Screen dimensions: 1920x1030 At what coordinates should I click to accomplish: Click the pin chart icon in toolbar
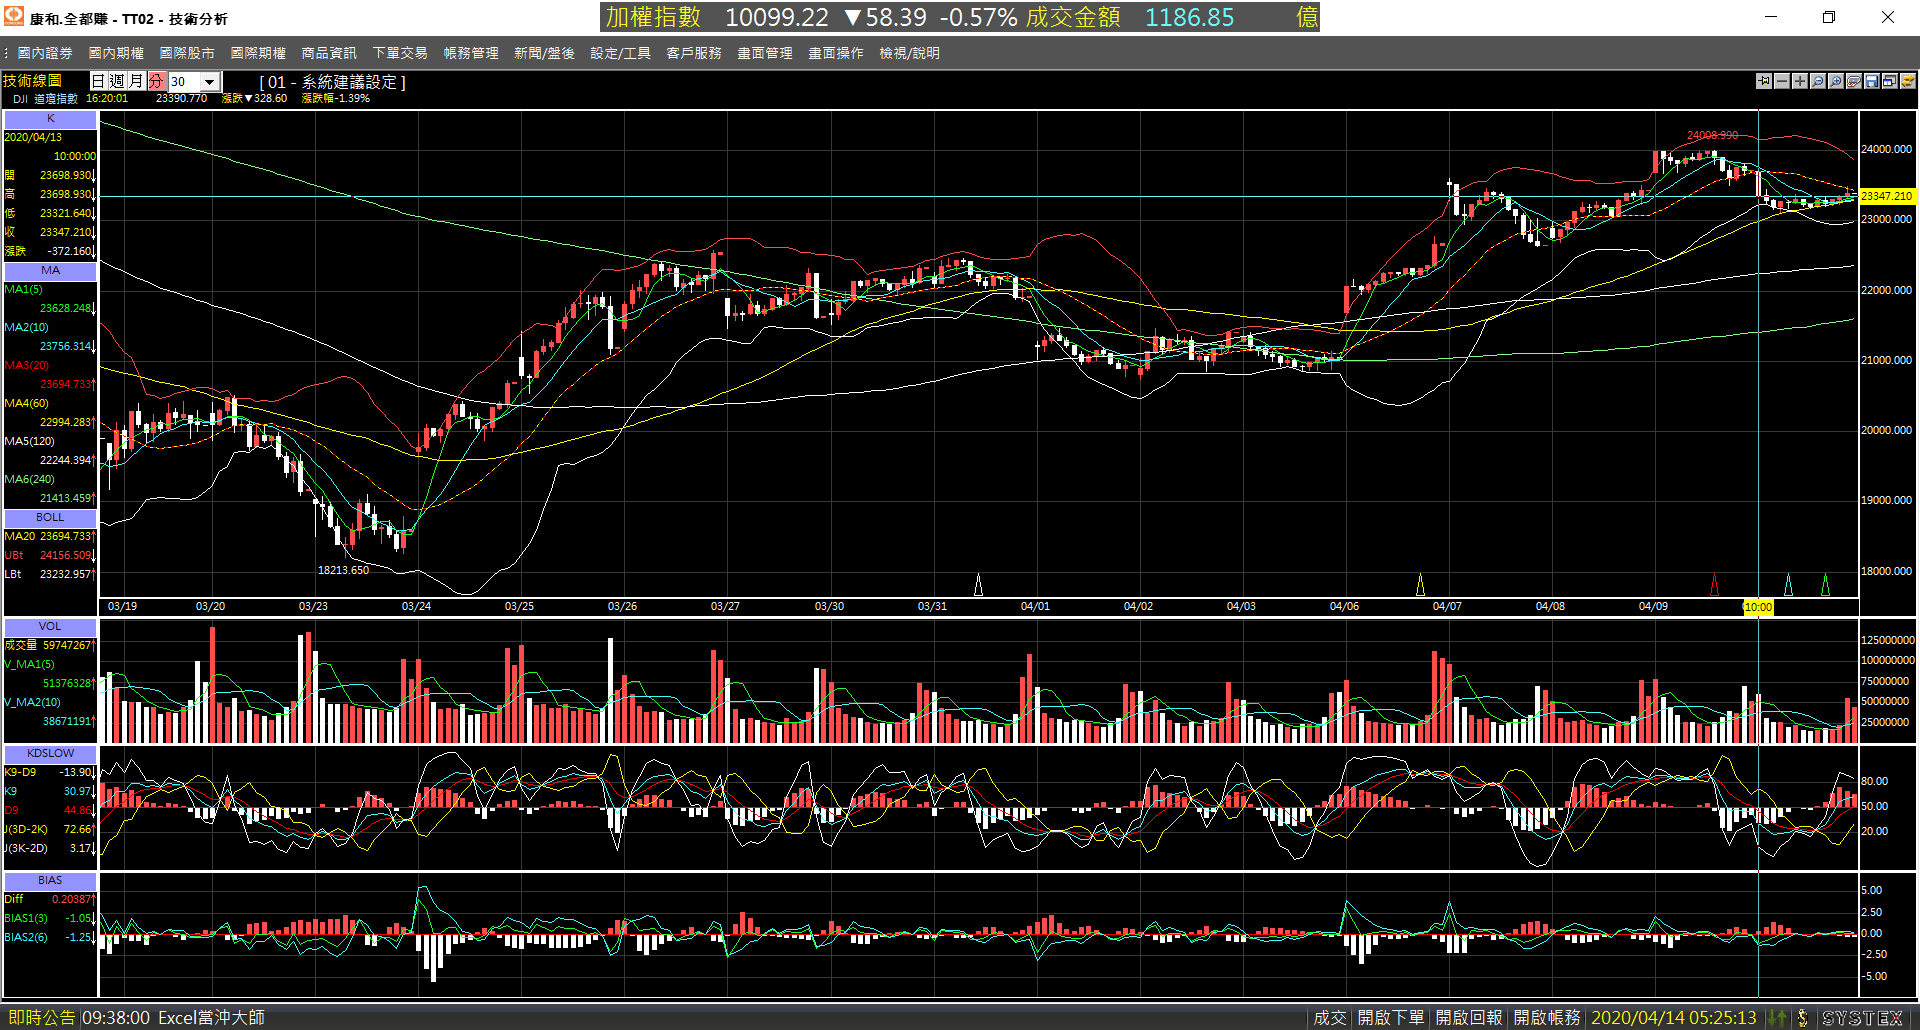(1764, 81)
